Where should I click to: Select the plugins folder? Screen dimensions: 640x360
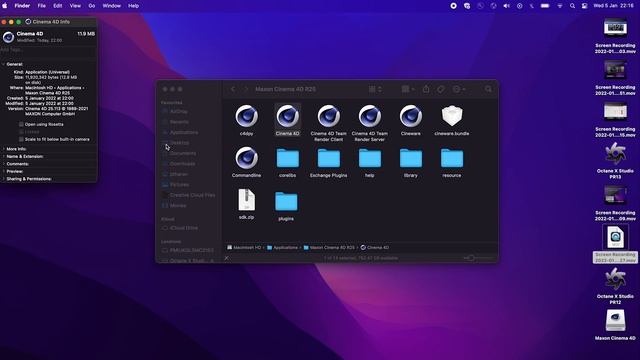(x=286, y=202)
